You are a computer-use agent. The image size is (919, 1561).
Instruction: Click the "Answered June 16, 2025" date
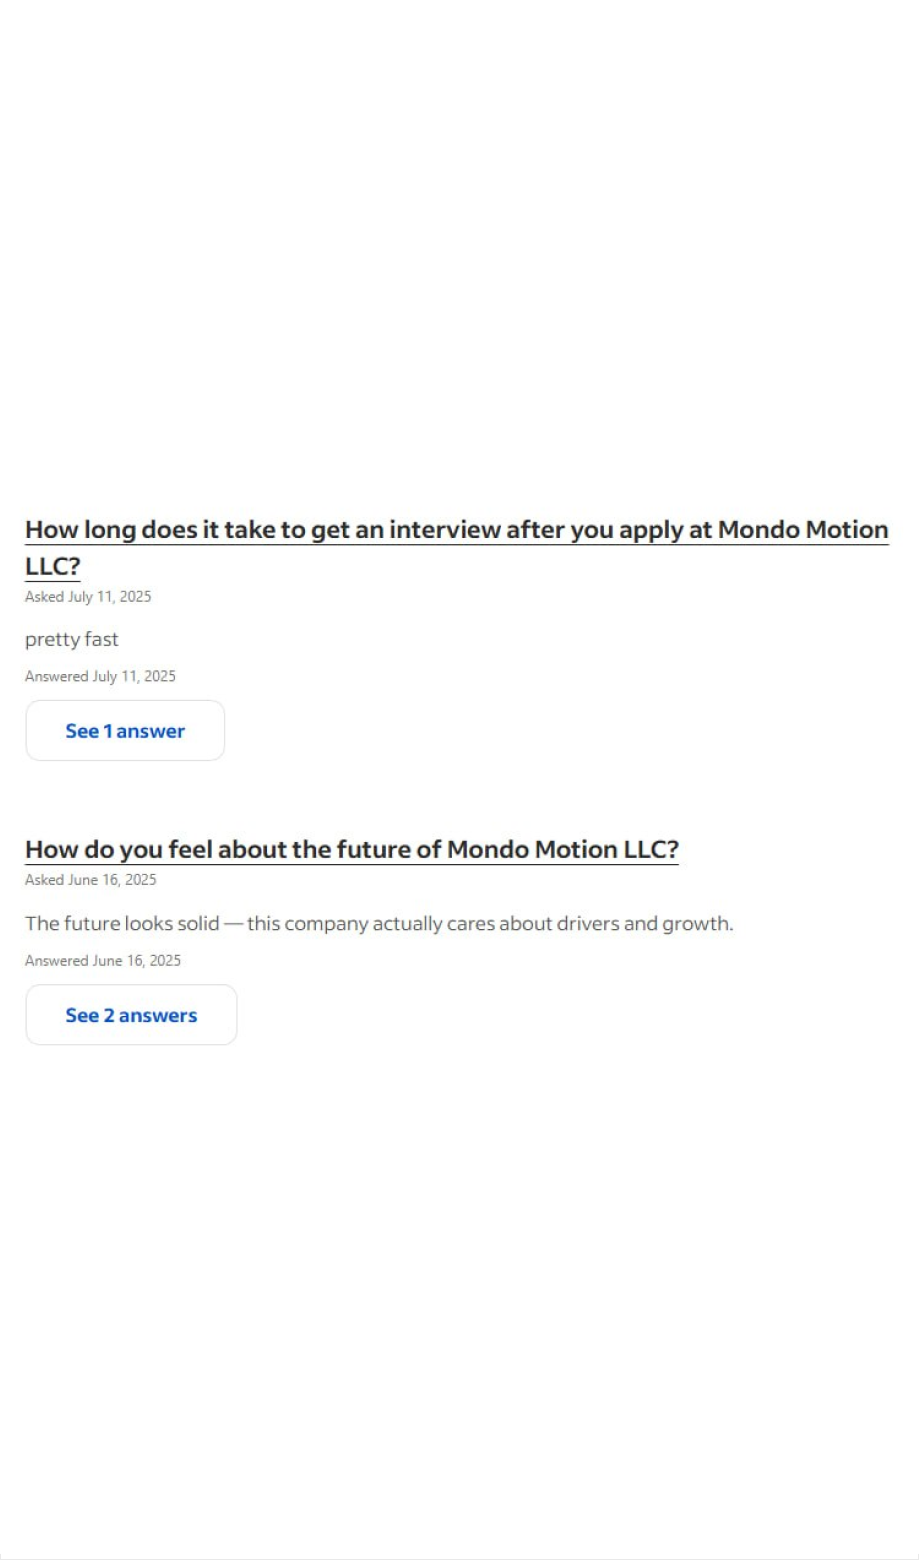[103, 961]
